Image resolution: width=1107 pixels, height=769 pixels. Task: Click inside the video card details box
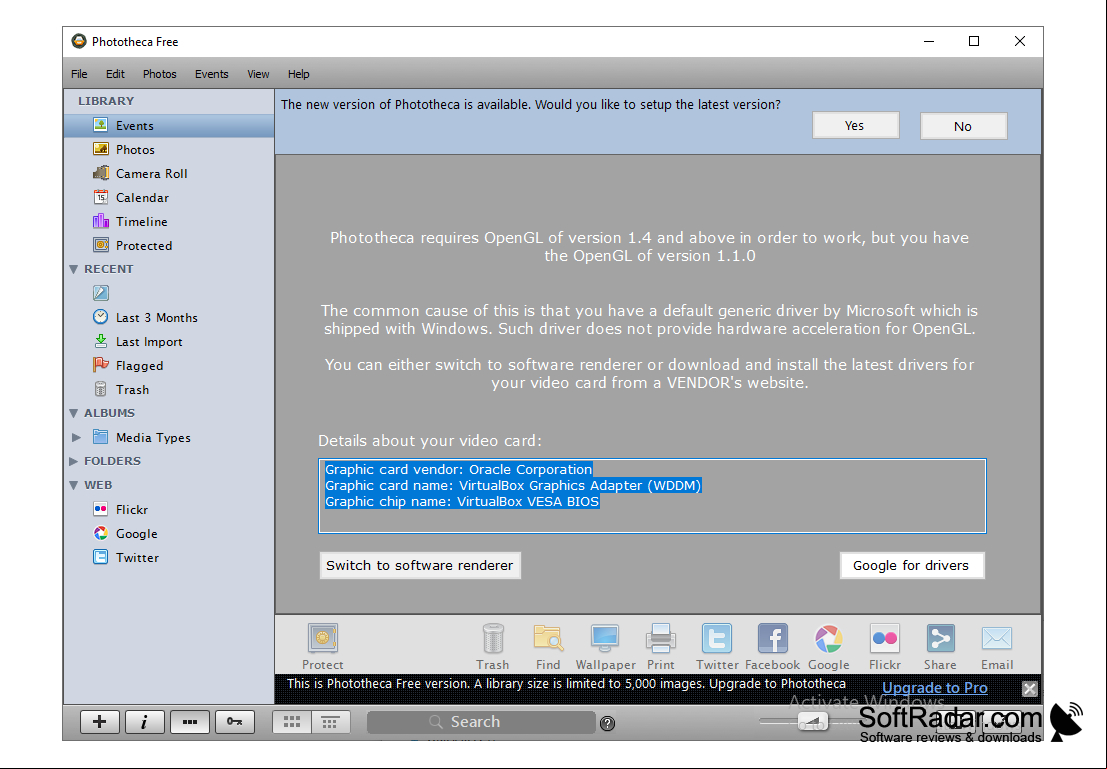(x=652, y=496)
